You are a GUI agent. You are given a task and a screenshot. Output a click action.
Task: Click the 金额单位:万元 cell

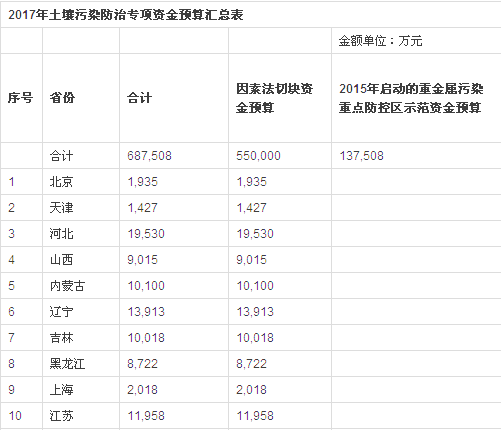pyautogui.click(x=380, y=41)
